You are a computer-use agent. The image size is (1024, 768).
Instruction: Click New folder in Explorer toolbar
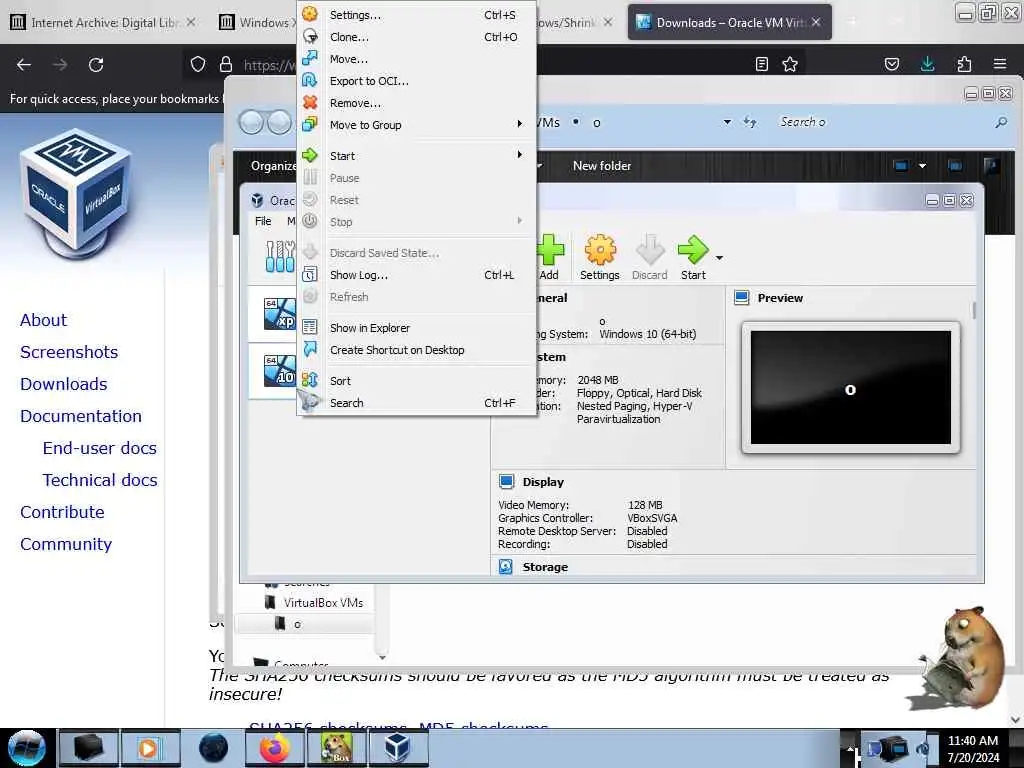click(602, 166)
